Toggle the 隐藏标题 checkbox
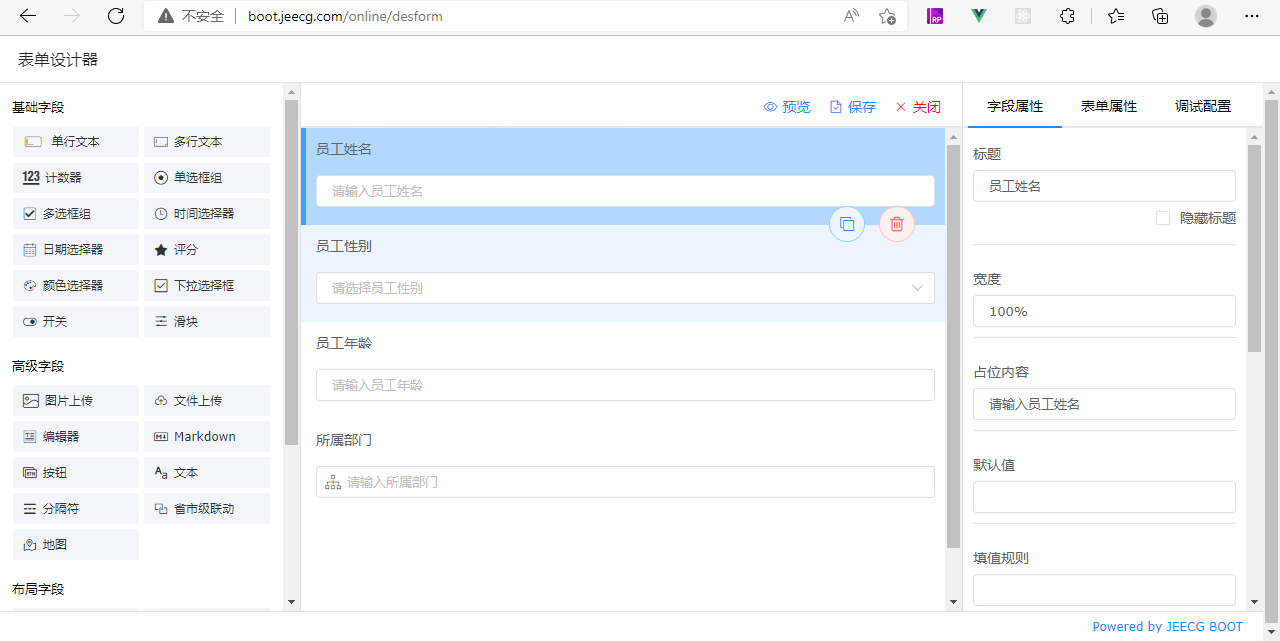The image size is (1280, 641). (x=1163, y=218)
